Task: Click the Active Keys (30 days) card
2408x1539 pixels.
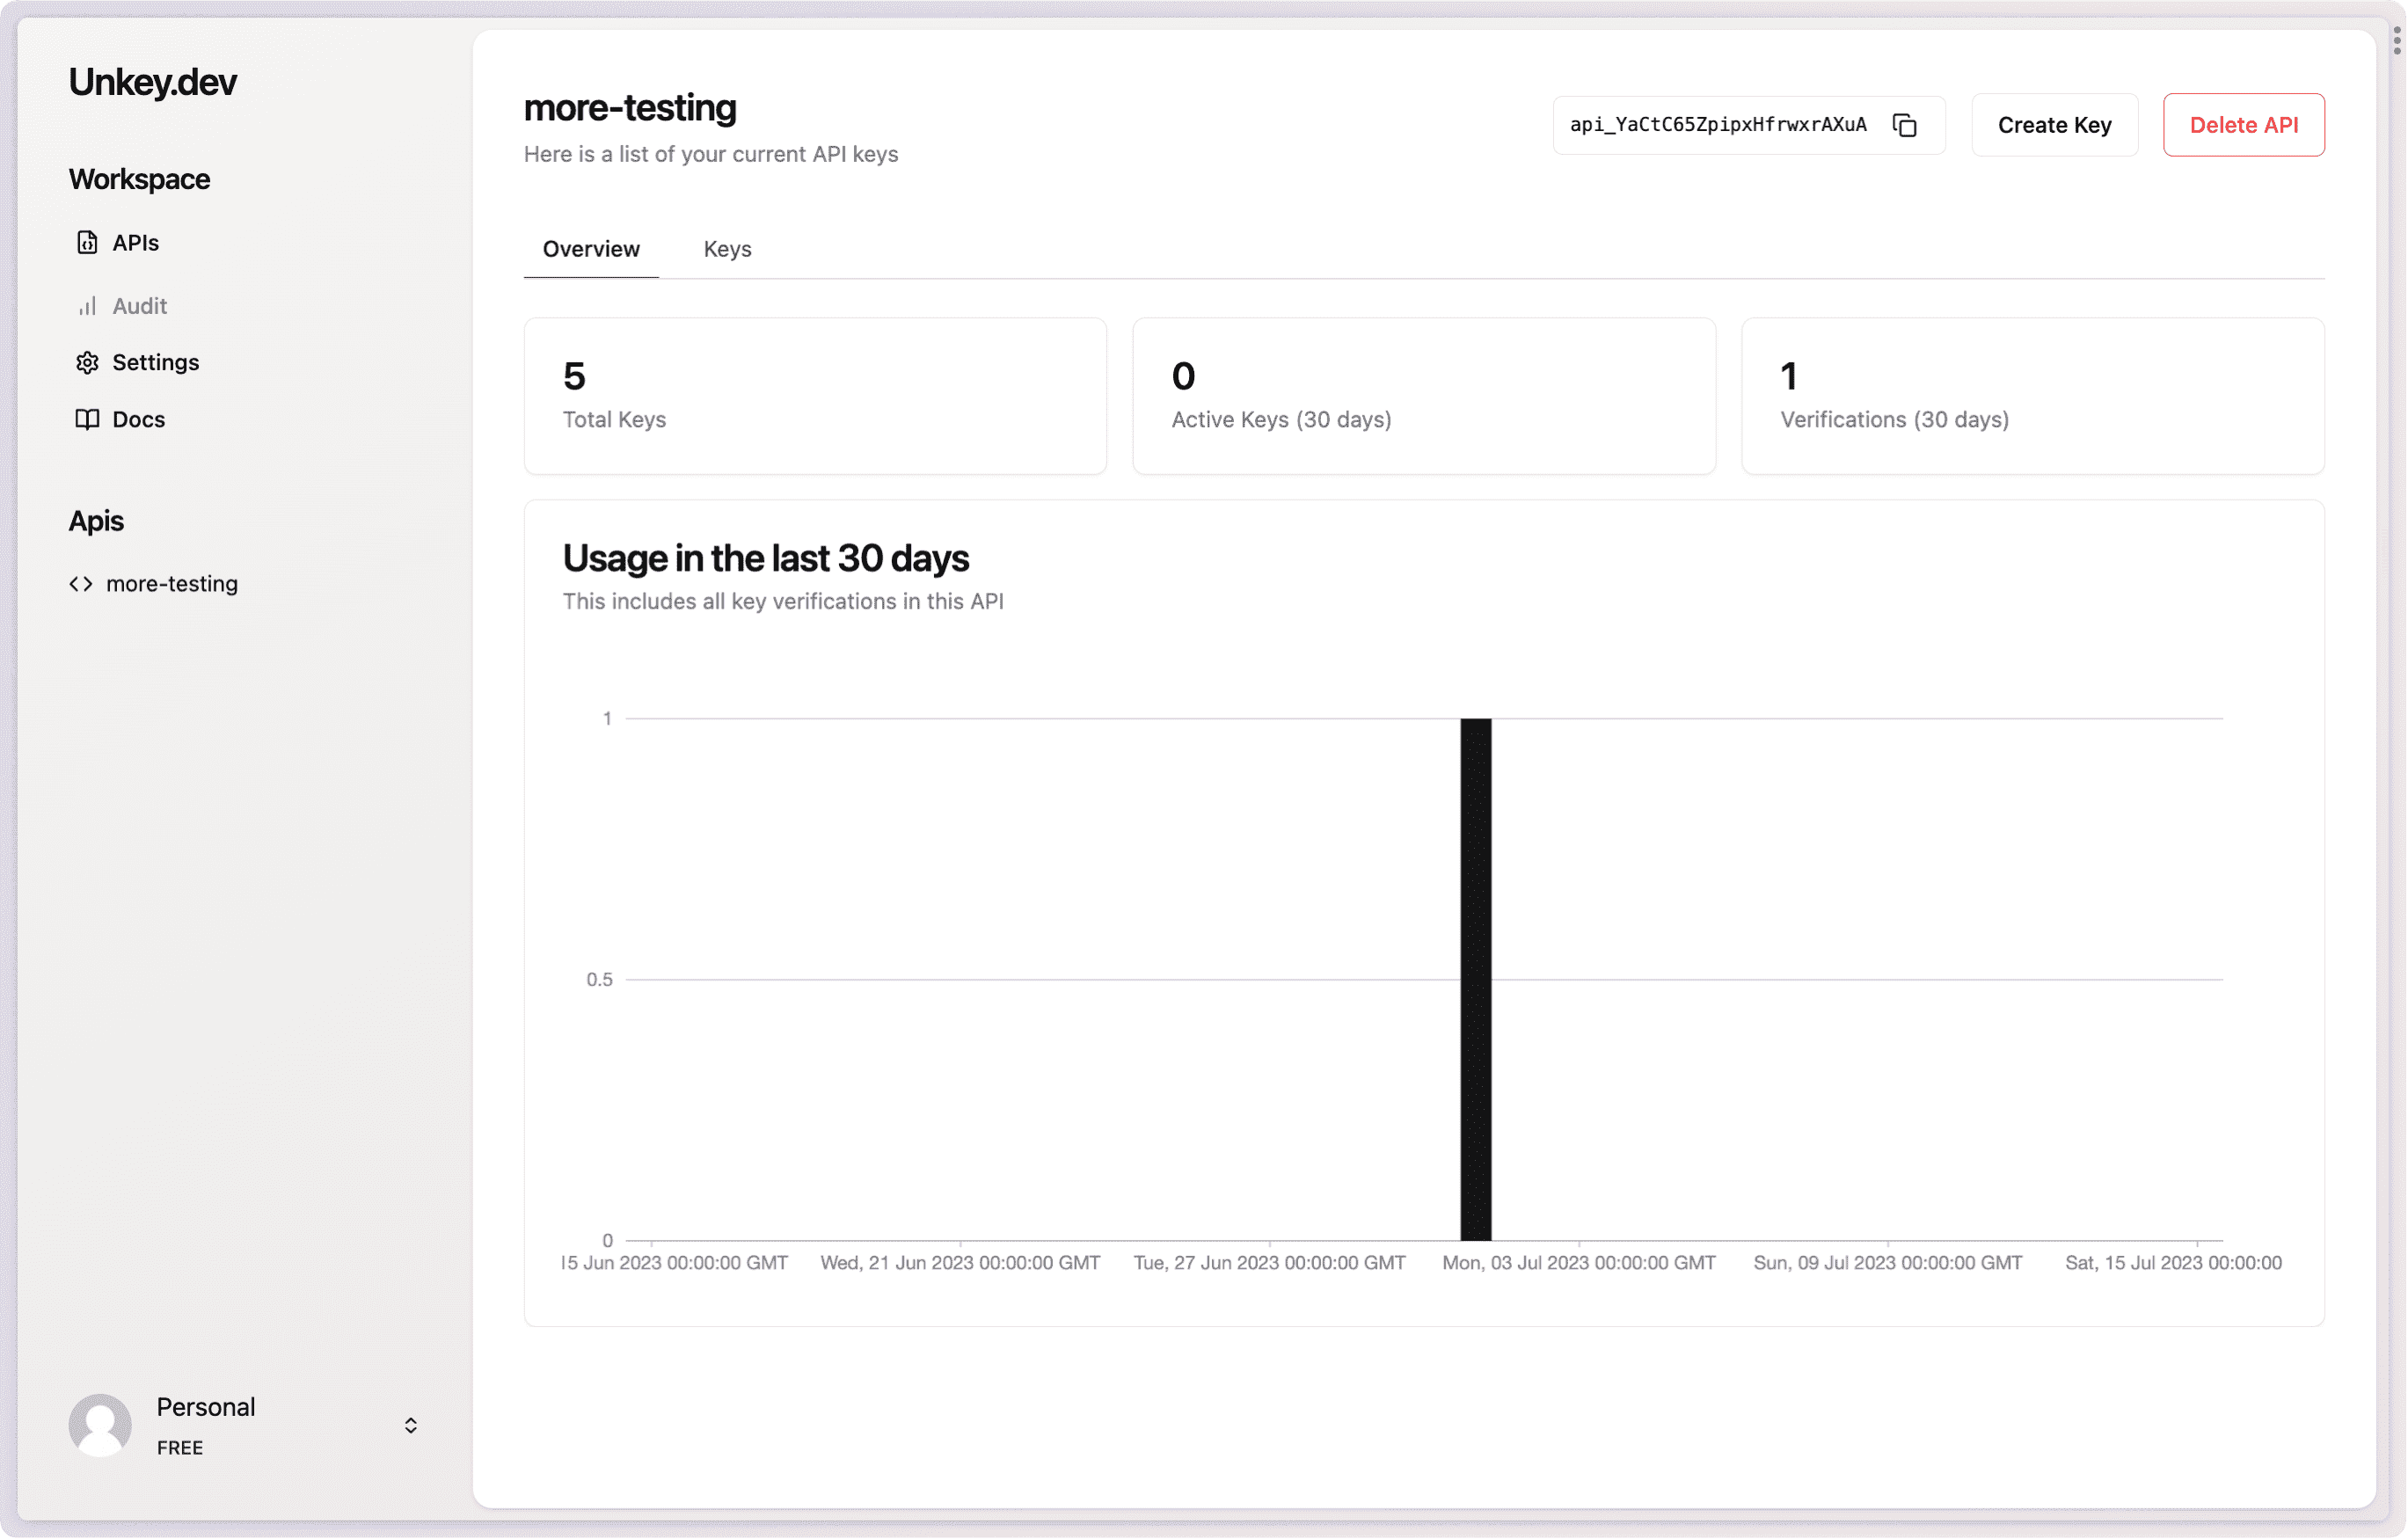Action: [1423, 396]
